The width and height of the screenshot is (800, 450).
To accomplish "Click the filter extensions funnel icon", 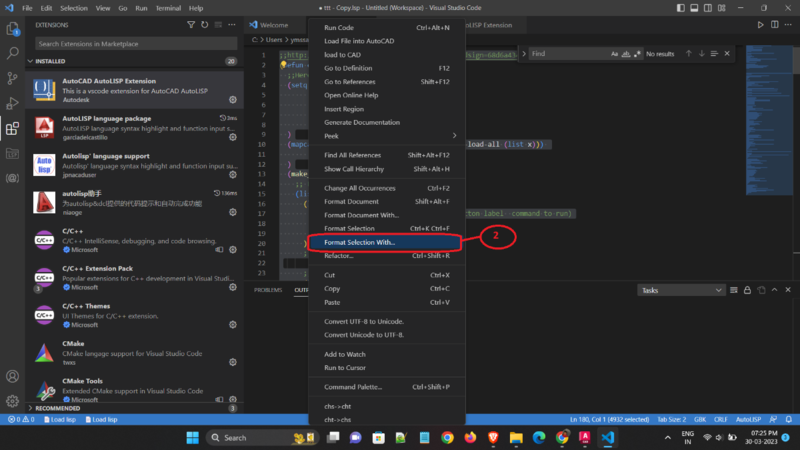I will coord(191,24).
